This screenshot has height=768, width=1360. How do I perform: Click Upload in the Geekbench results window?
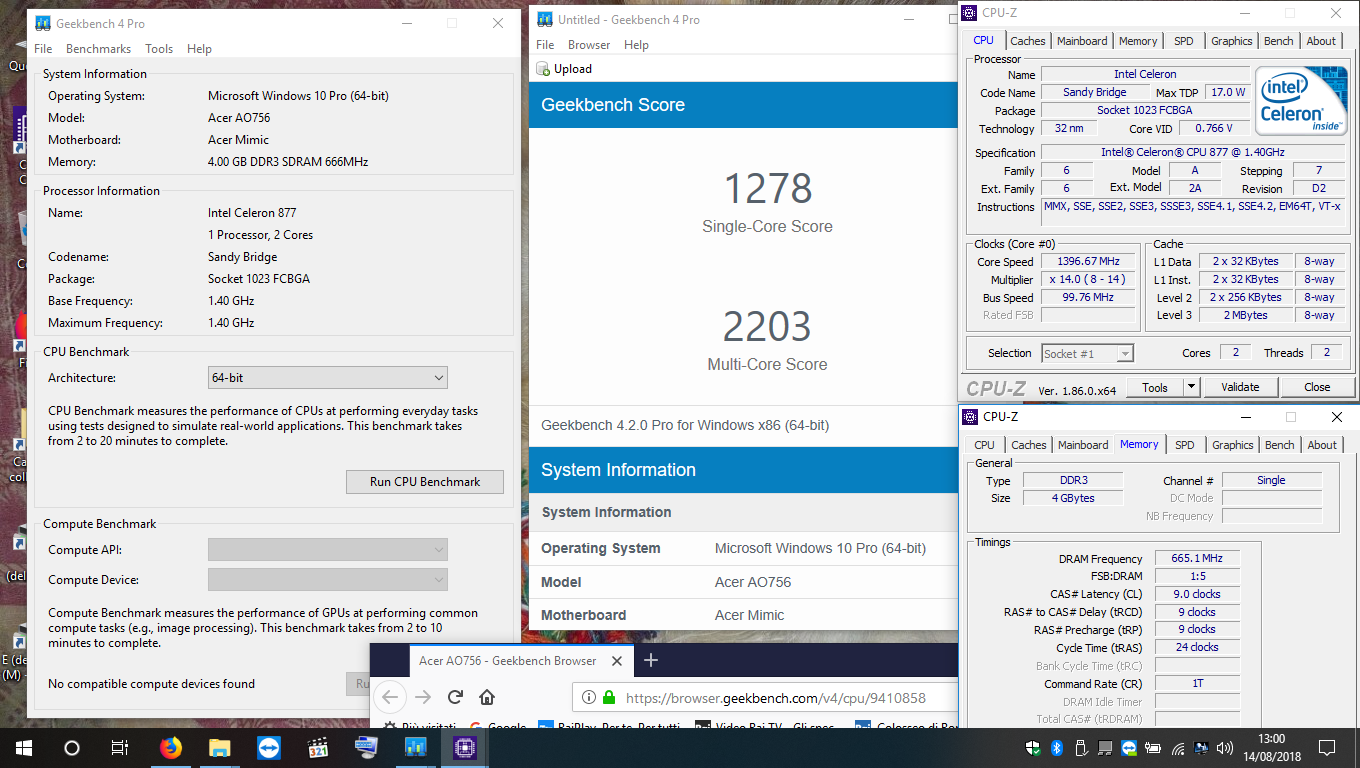tap(564, 69)
